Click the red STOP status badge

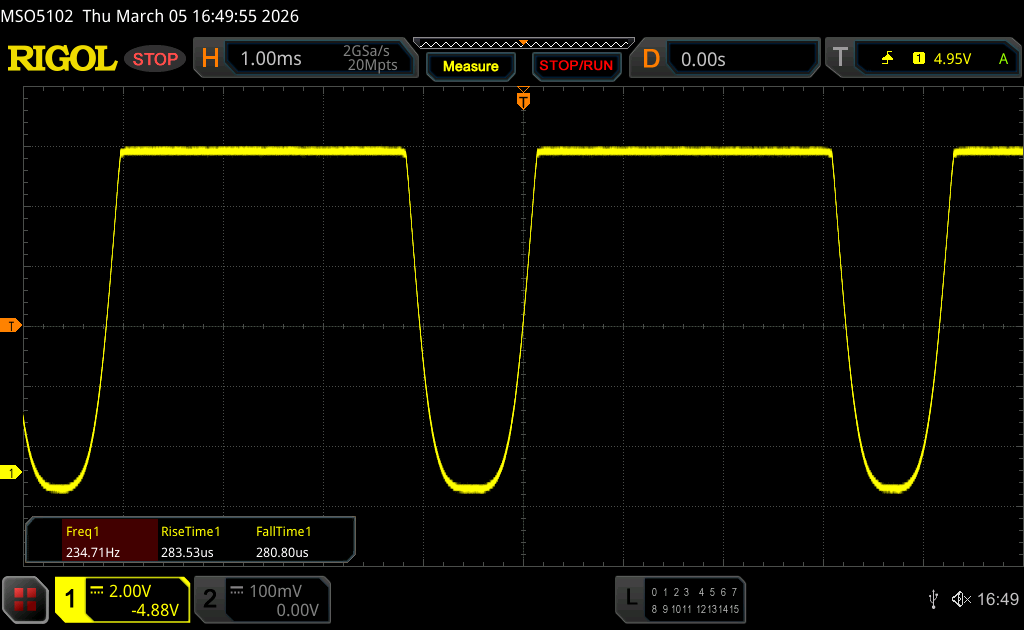pos(156,59)
